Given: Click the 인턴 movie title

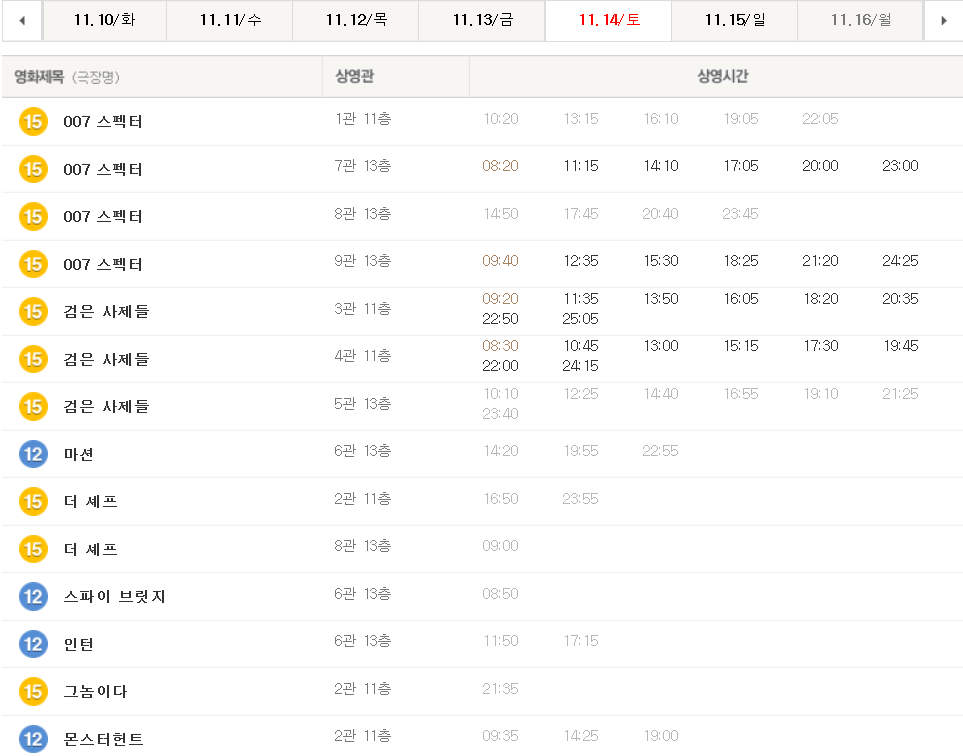Looking at the screenshot, I should click(79, 644).
